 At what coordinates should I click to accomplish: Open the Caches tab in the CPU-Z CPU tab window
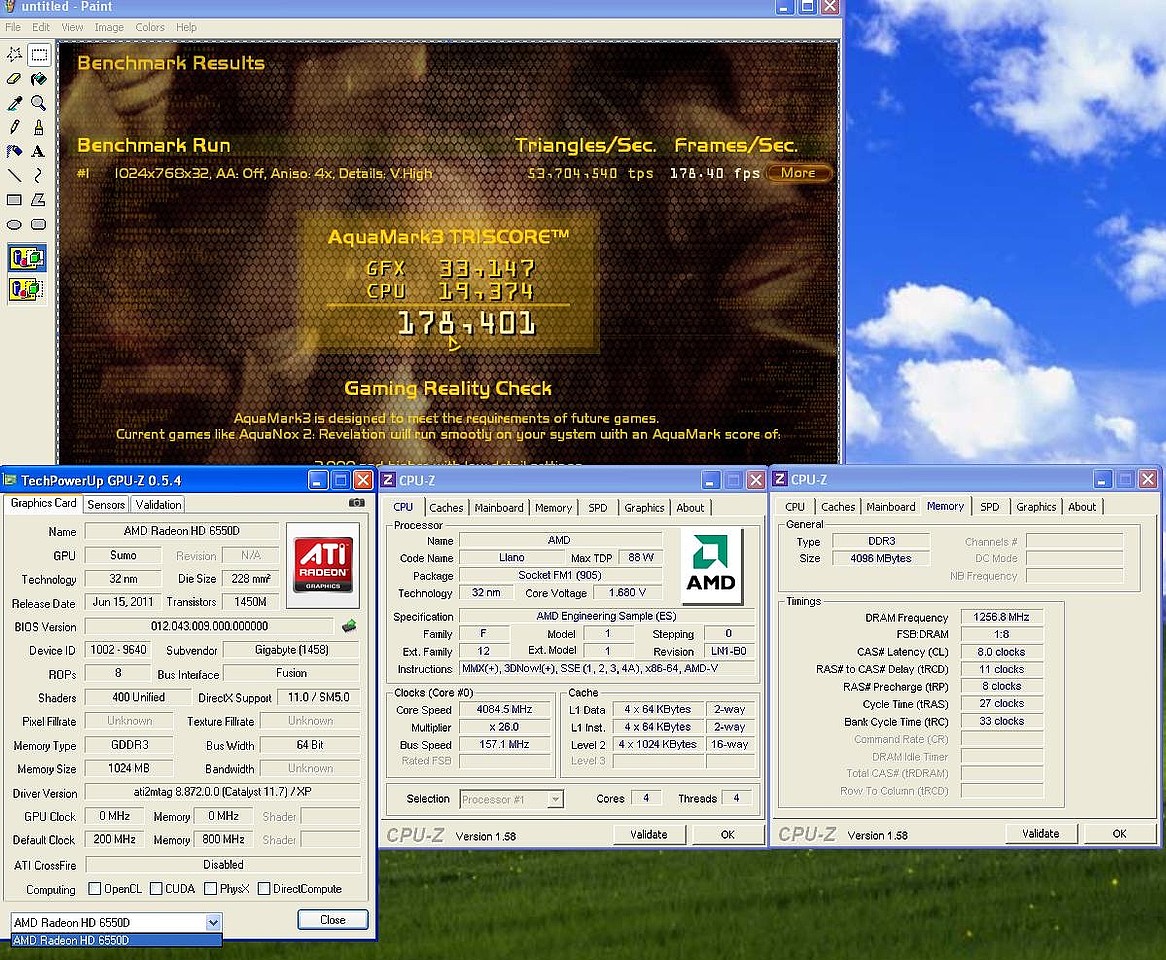point(446,507)
